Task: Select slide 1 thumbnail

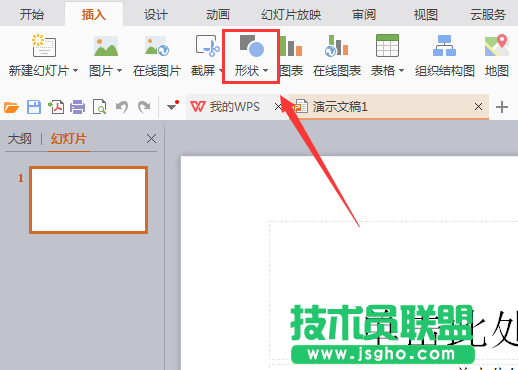Action: (x=88, y=200)
